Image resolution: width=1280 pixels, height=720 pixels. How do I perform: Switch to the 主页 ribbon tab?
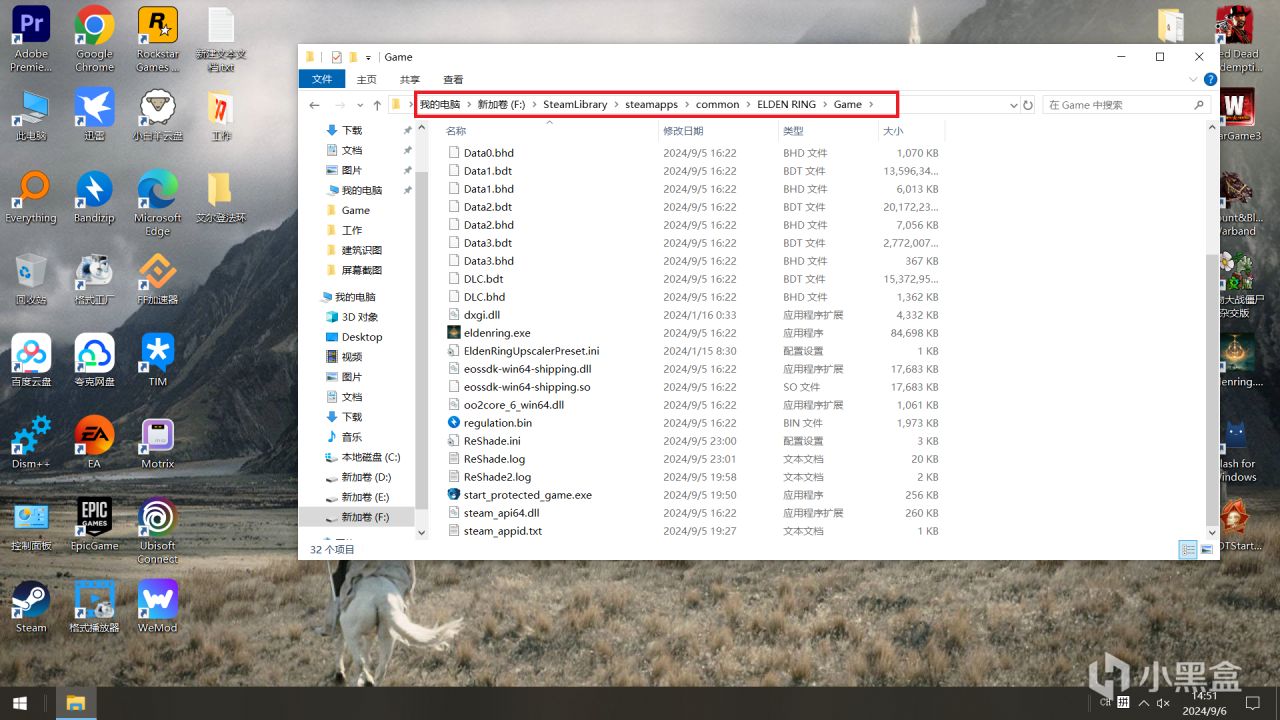[367, 80]
